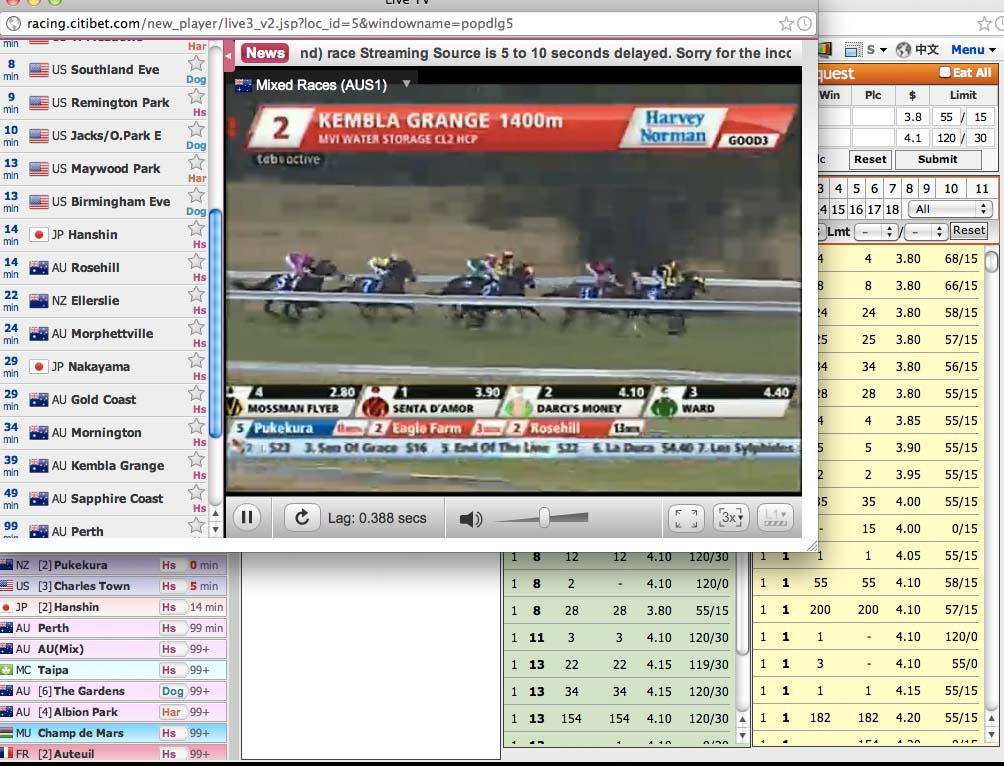Viewport: 1004px width, 766px height.
Task: Star the AU Sapphire Coast race
Action: (x=196, y=493)
